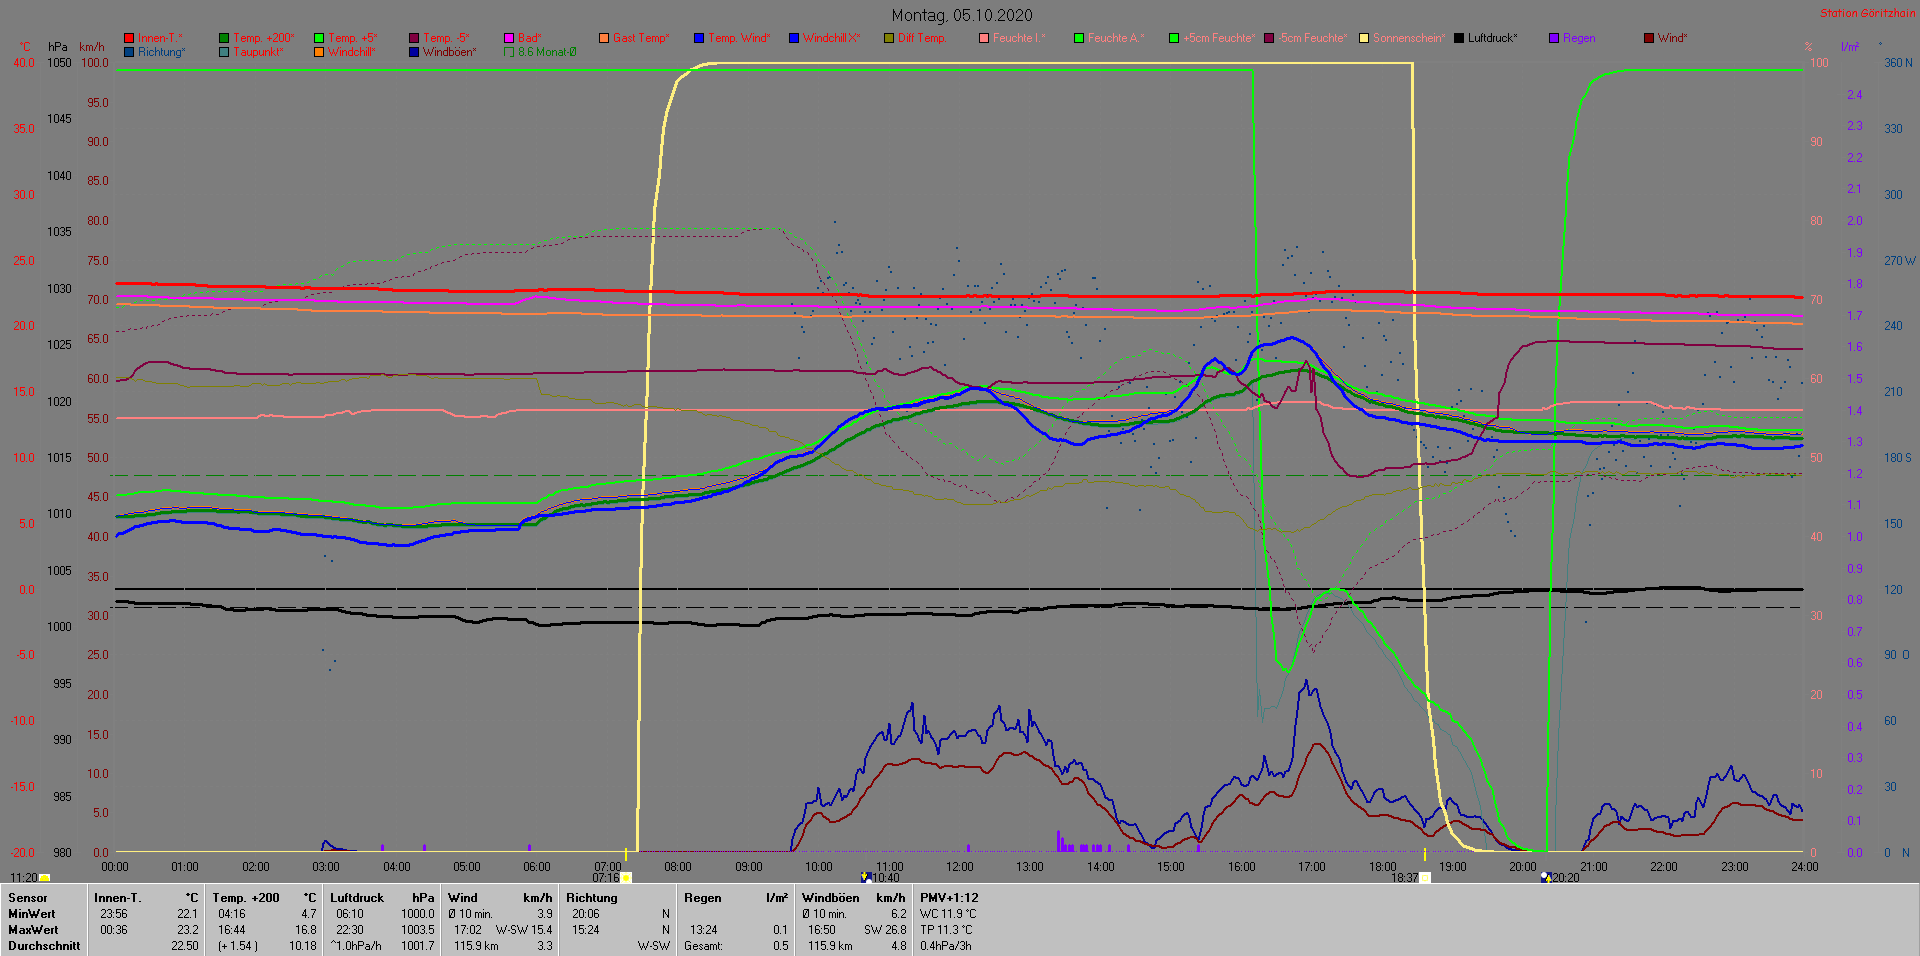Click the Taupunkt* legend label

click(259, 52)
